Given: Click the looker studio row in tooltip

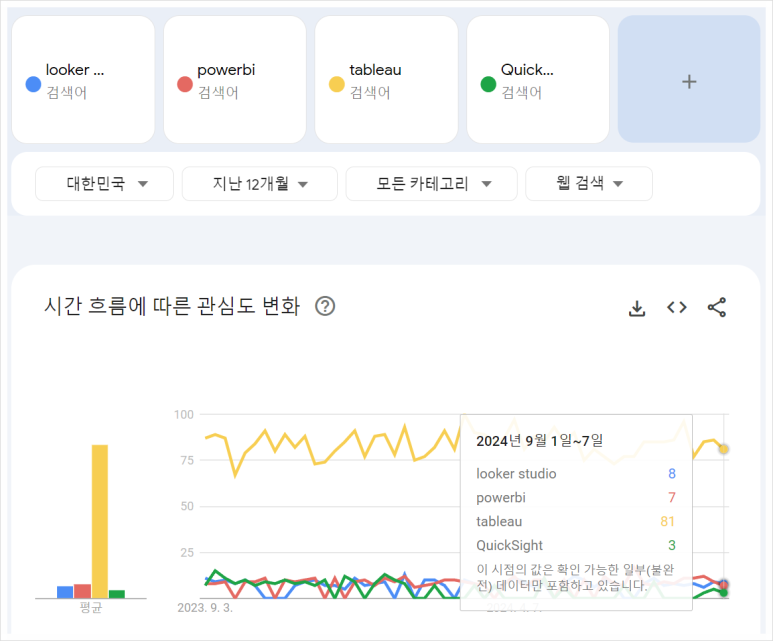Looking at the screenshot, I should click(x=576, y=473).
